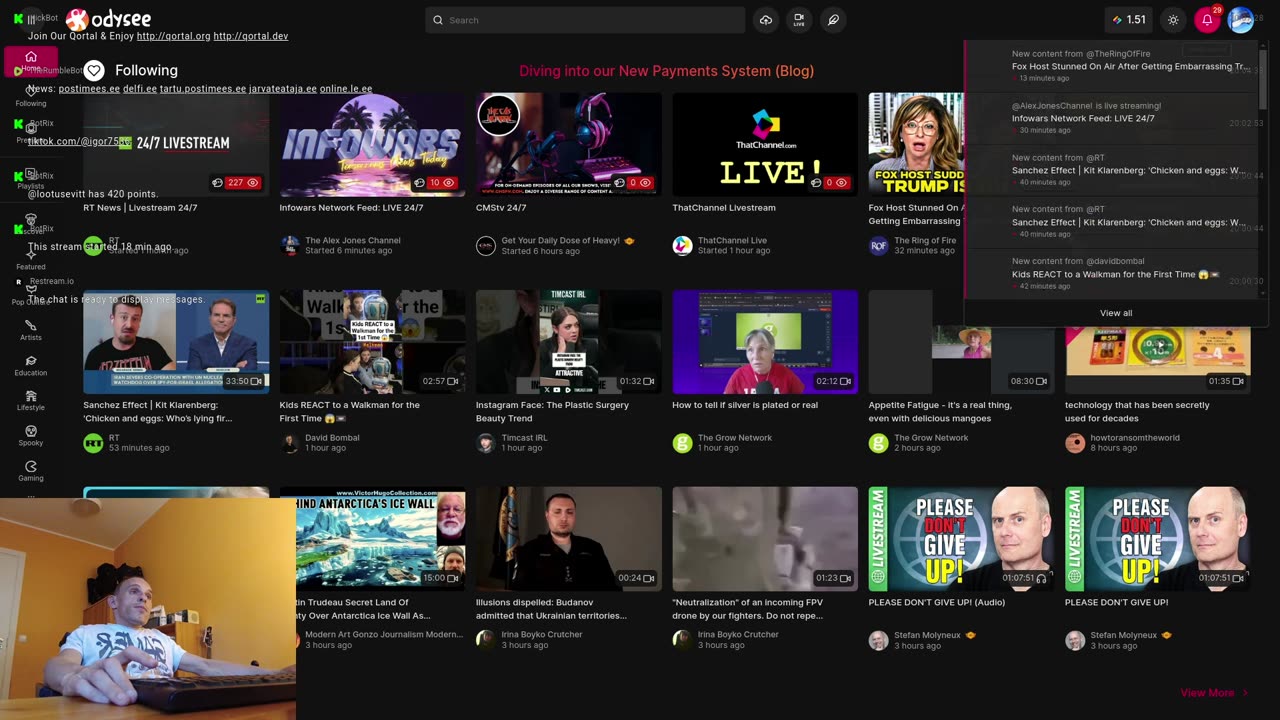Open Artists category in sidebar

31,330
